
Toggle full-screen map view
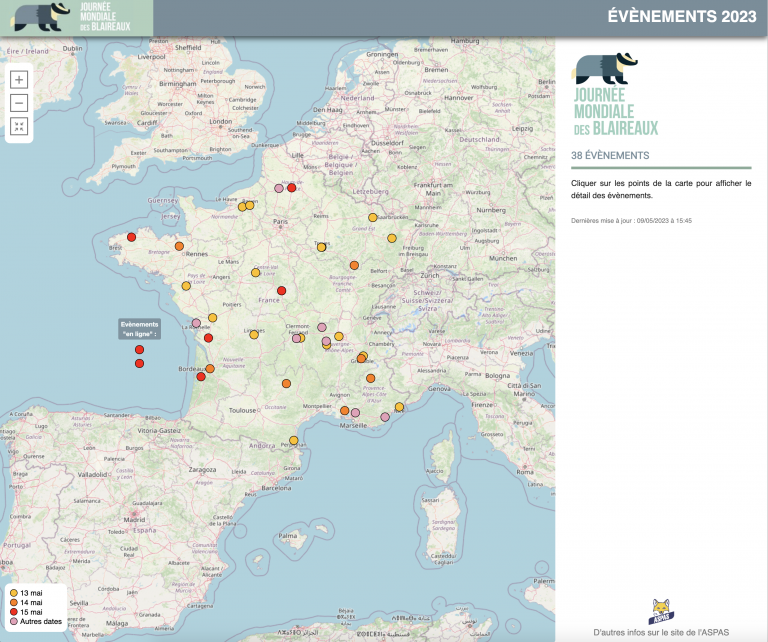pos(19,127)
